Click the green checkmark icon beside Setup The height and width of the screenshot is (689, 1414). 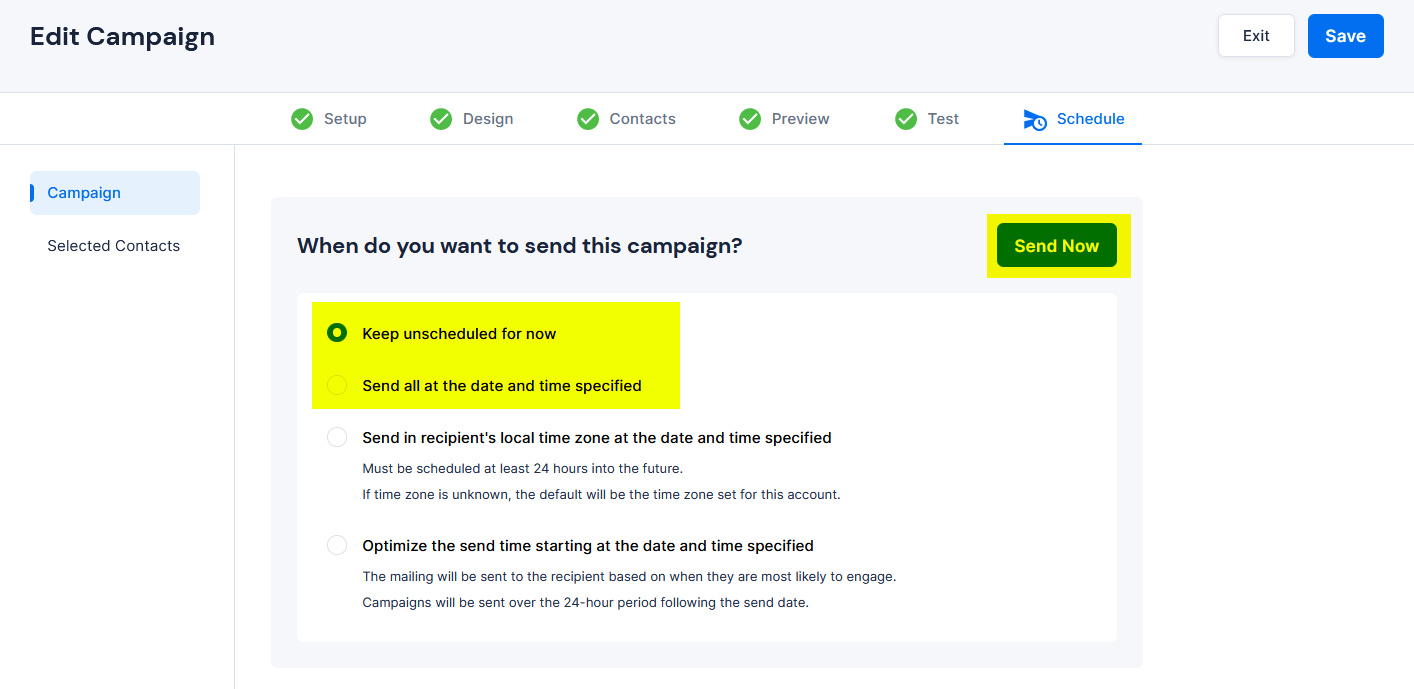point(302,119)
